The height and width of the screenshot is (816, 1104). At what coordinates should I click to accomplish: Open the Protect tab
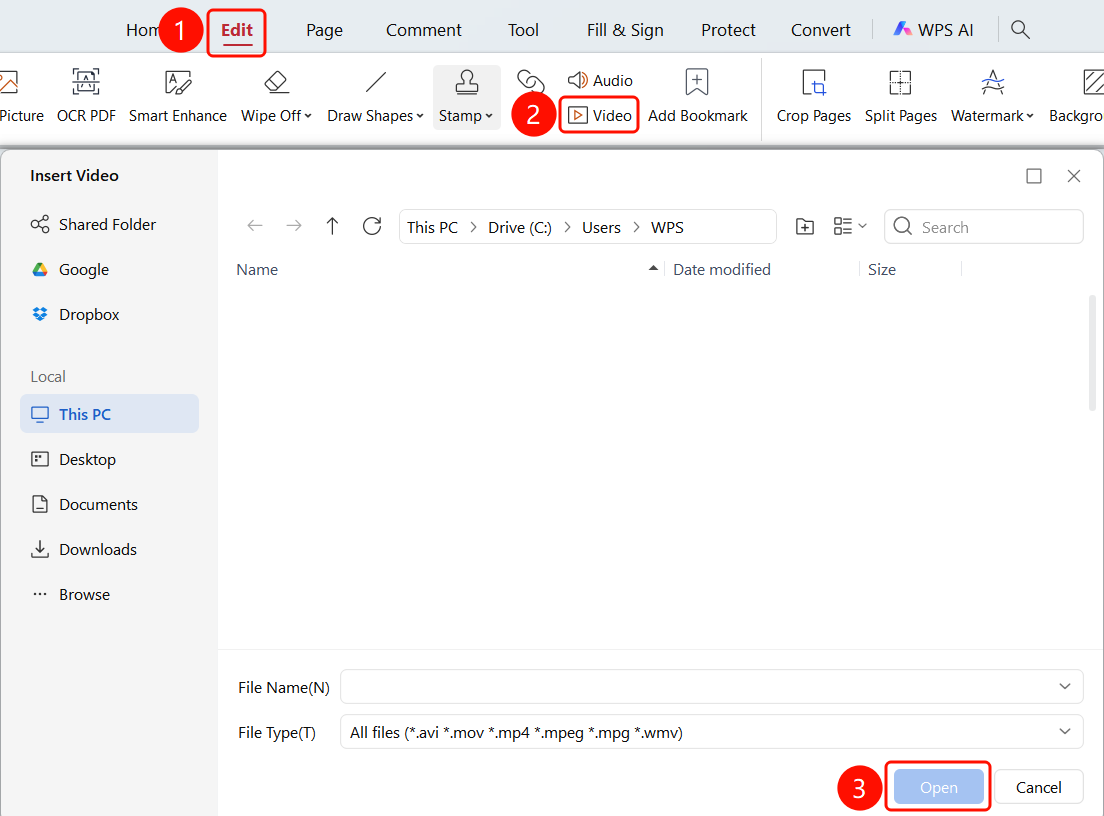[728, 30]
